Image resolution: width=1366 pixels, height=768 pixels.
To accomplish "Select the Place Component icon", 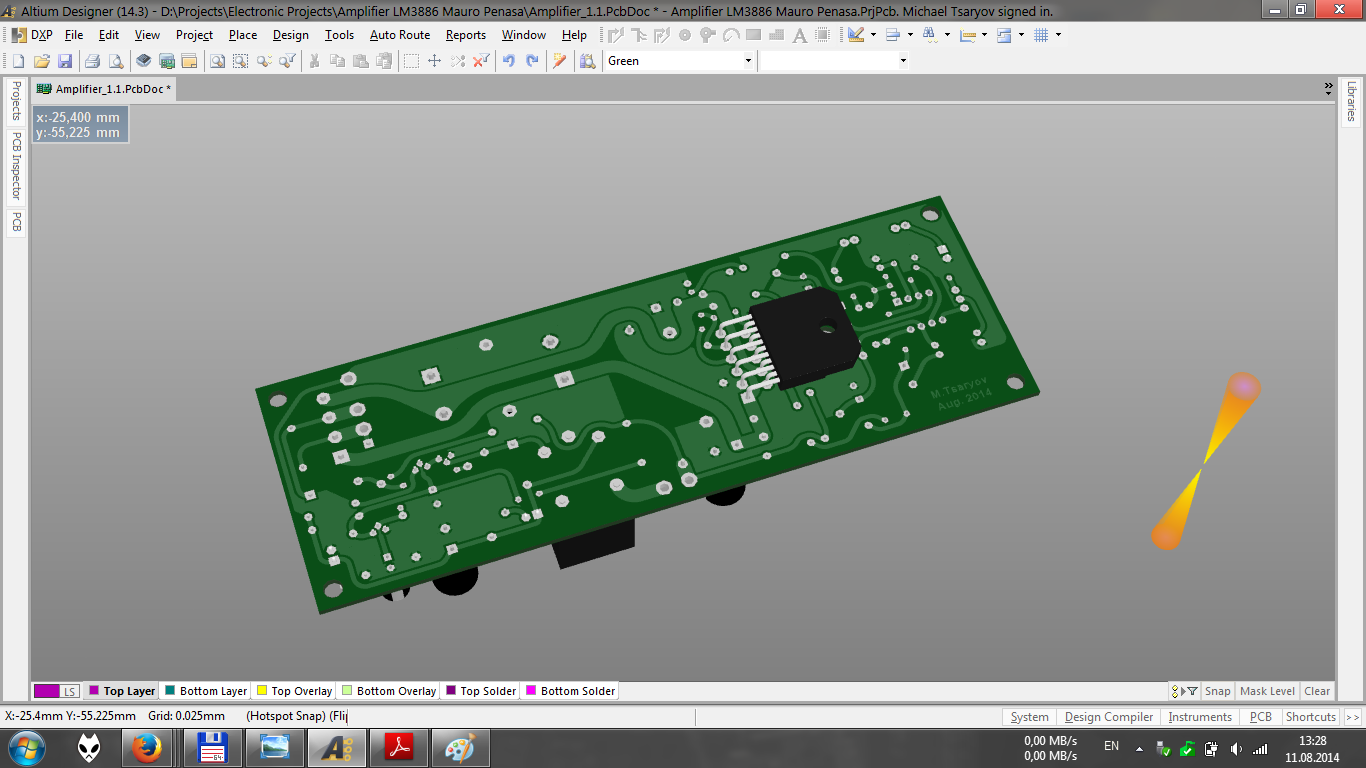I will [x=822, y=35].
